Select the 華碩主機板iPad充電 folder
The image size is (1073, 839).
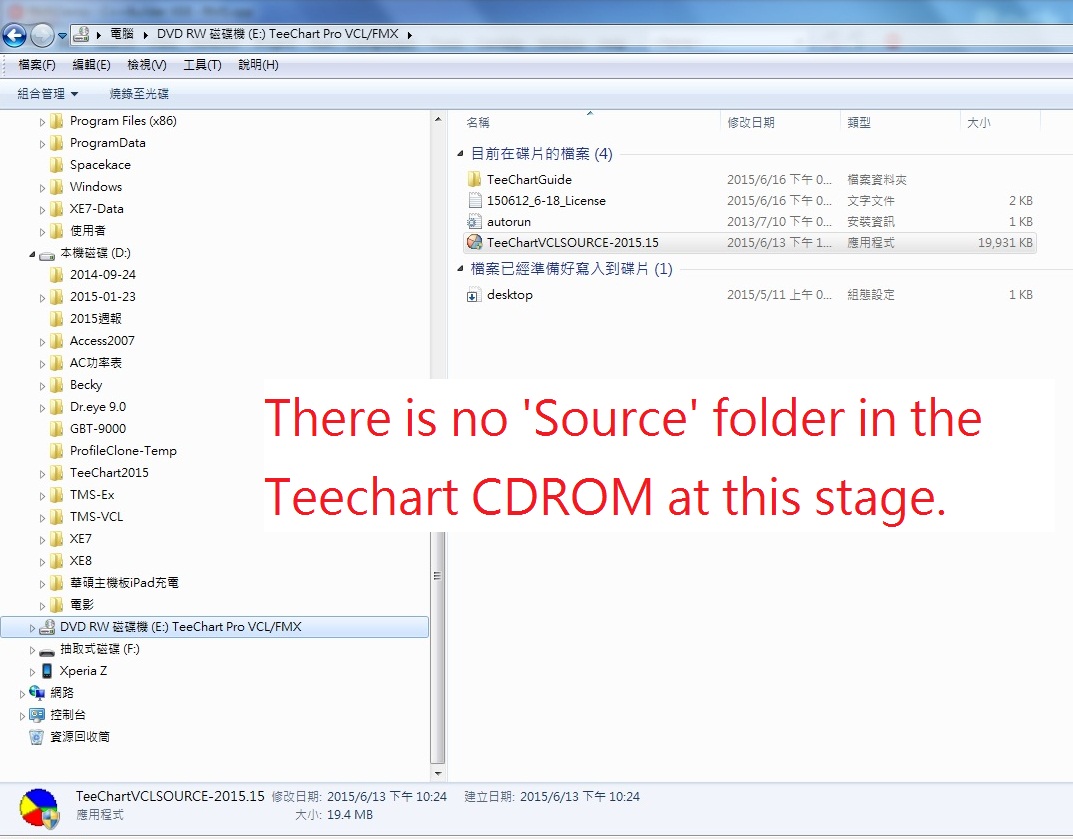click(124, 582)
